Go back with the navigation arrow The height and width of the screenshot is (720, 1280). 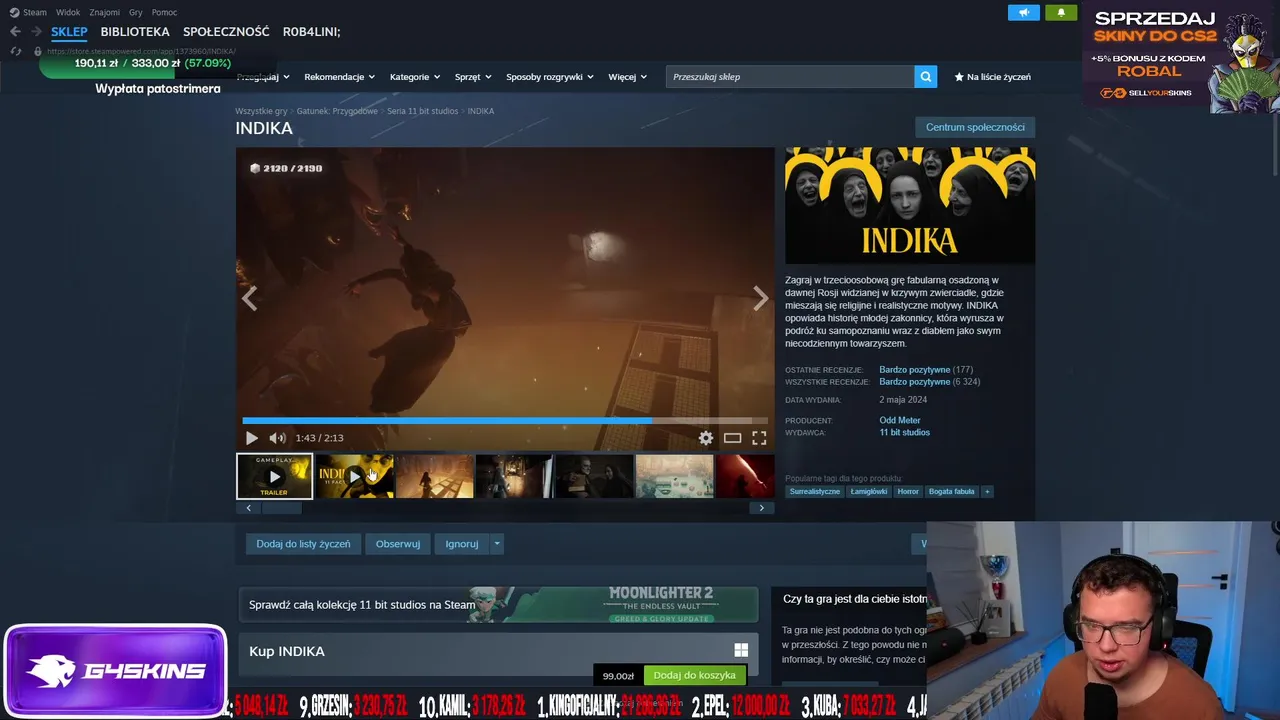15,32
